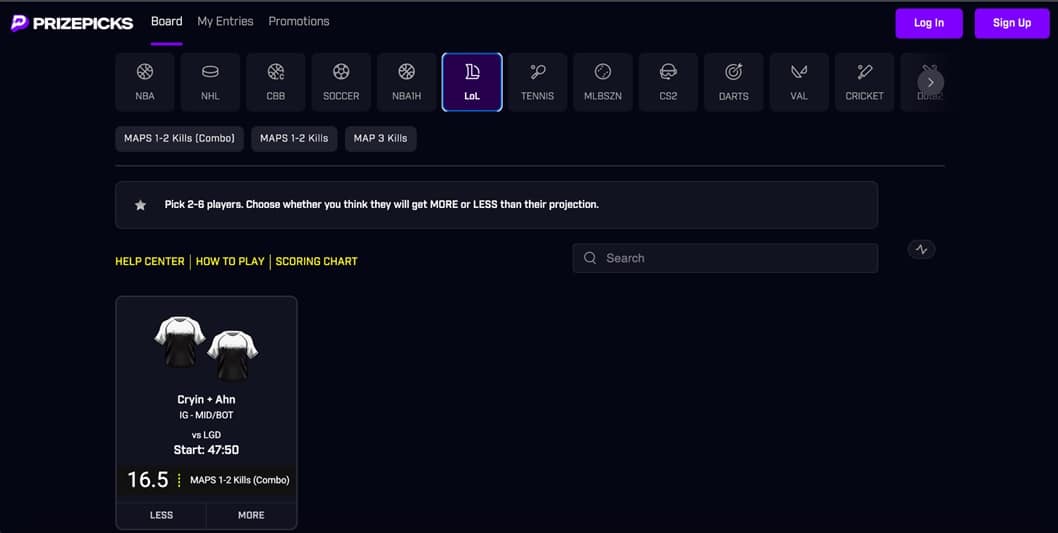Pick MORE for Cryin + Ahn
The height and width of the screenshot is (533, 1058).
(251, 515)
